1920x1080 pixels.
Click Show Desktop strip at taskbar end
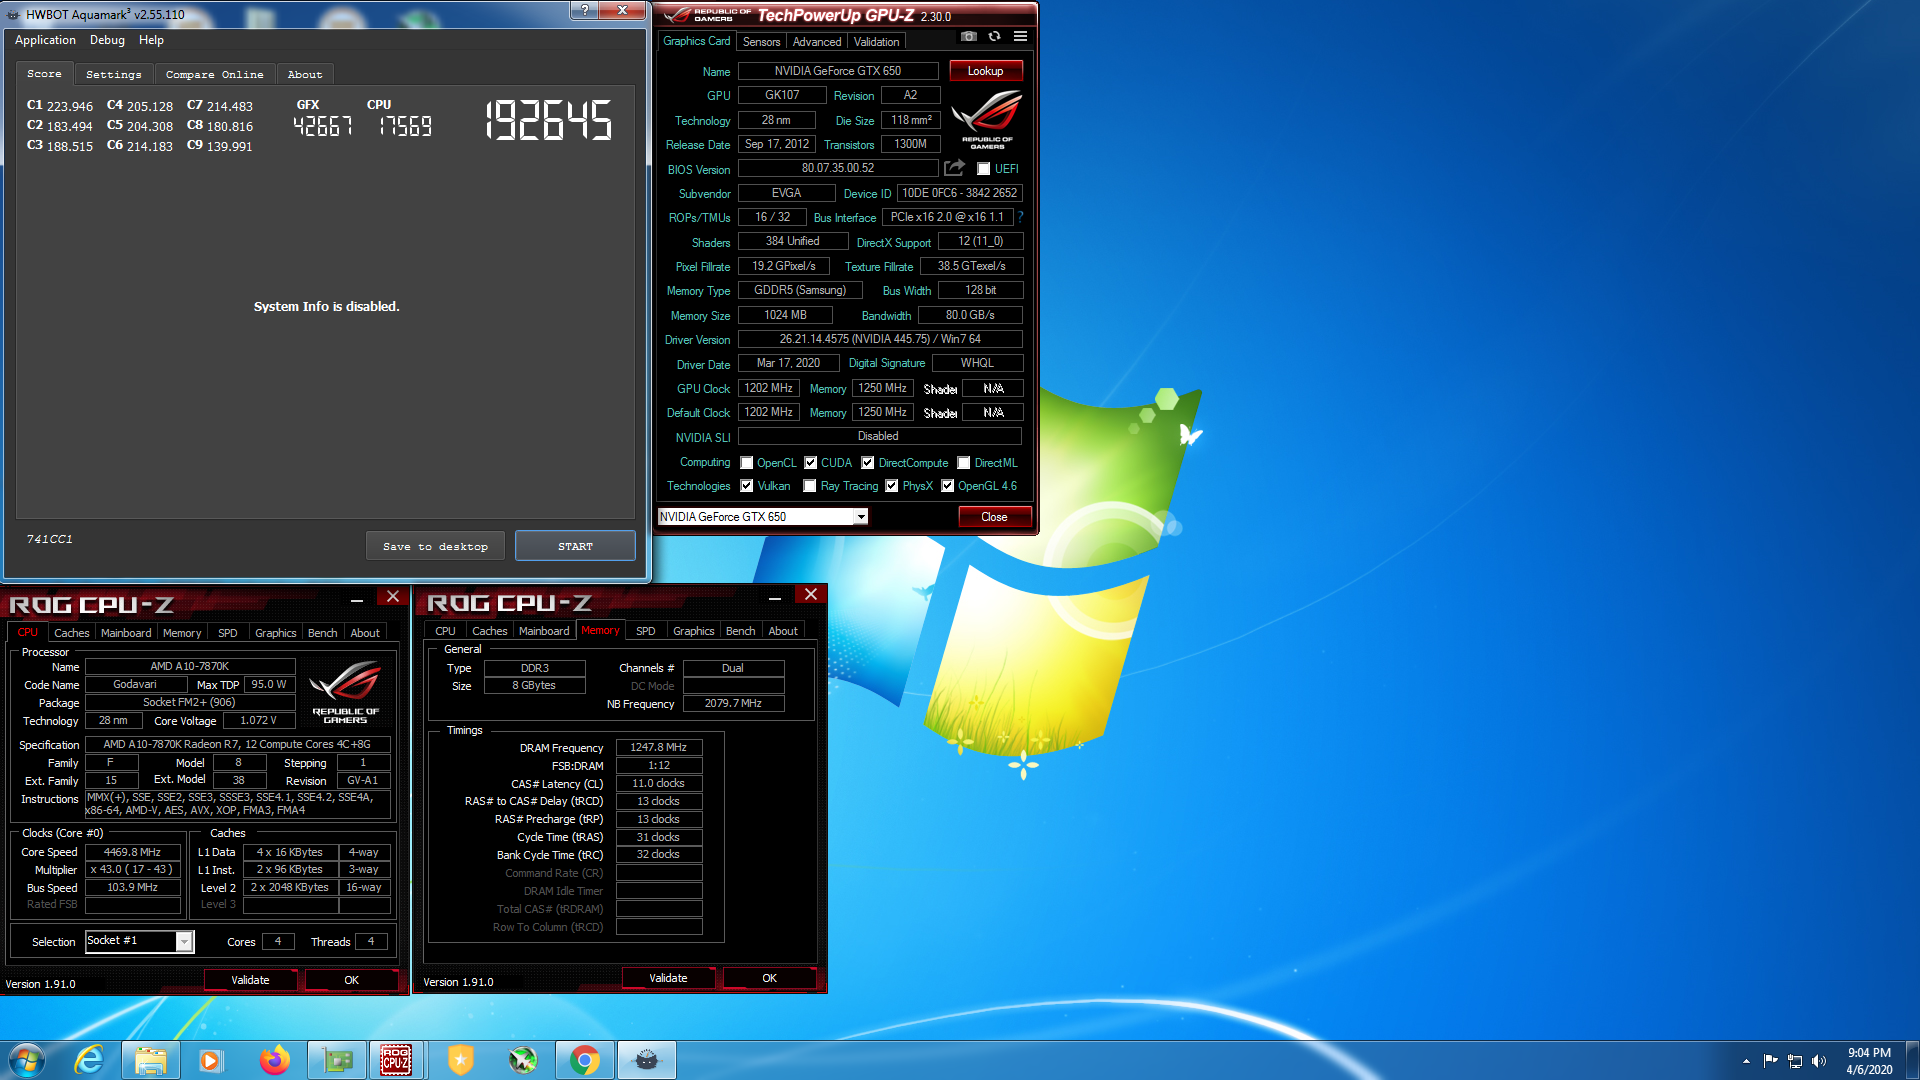(1912, 1060)
